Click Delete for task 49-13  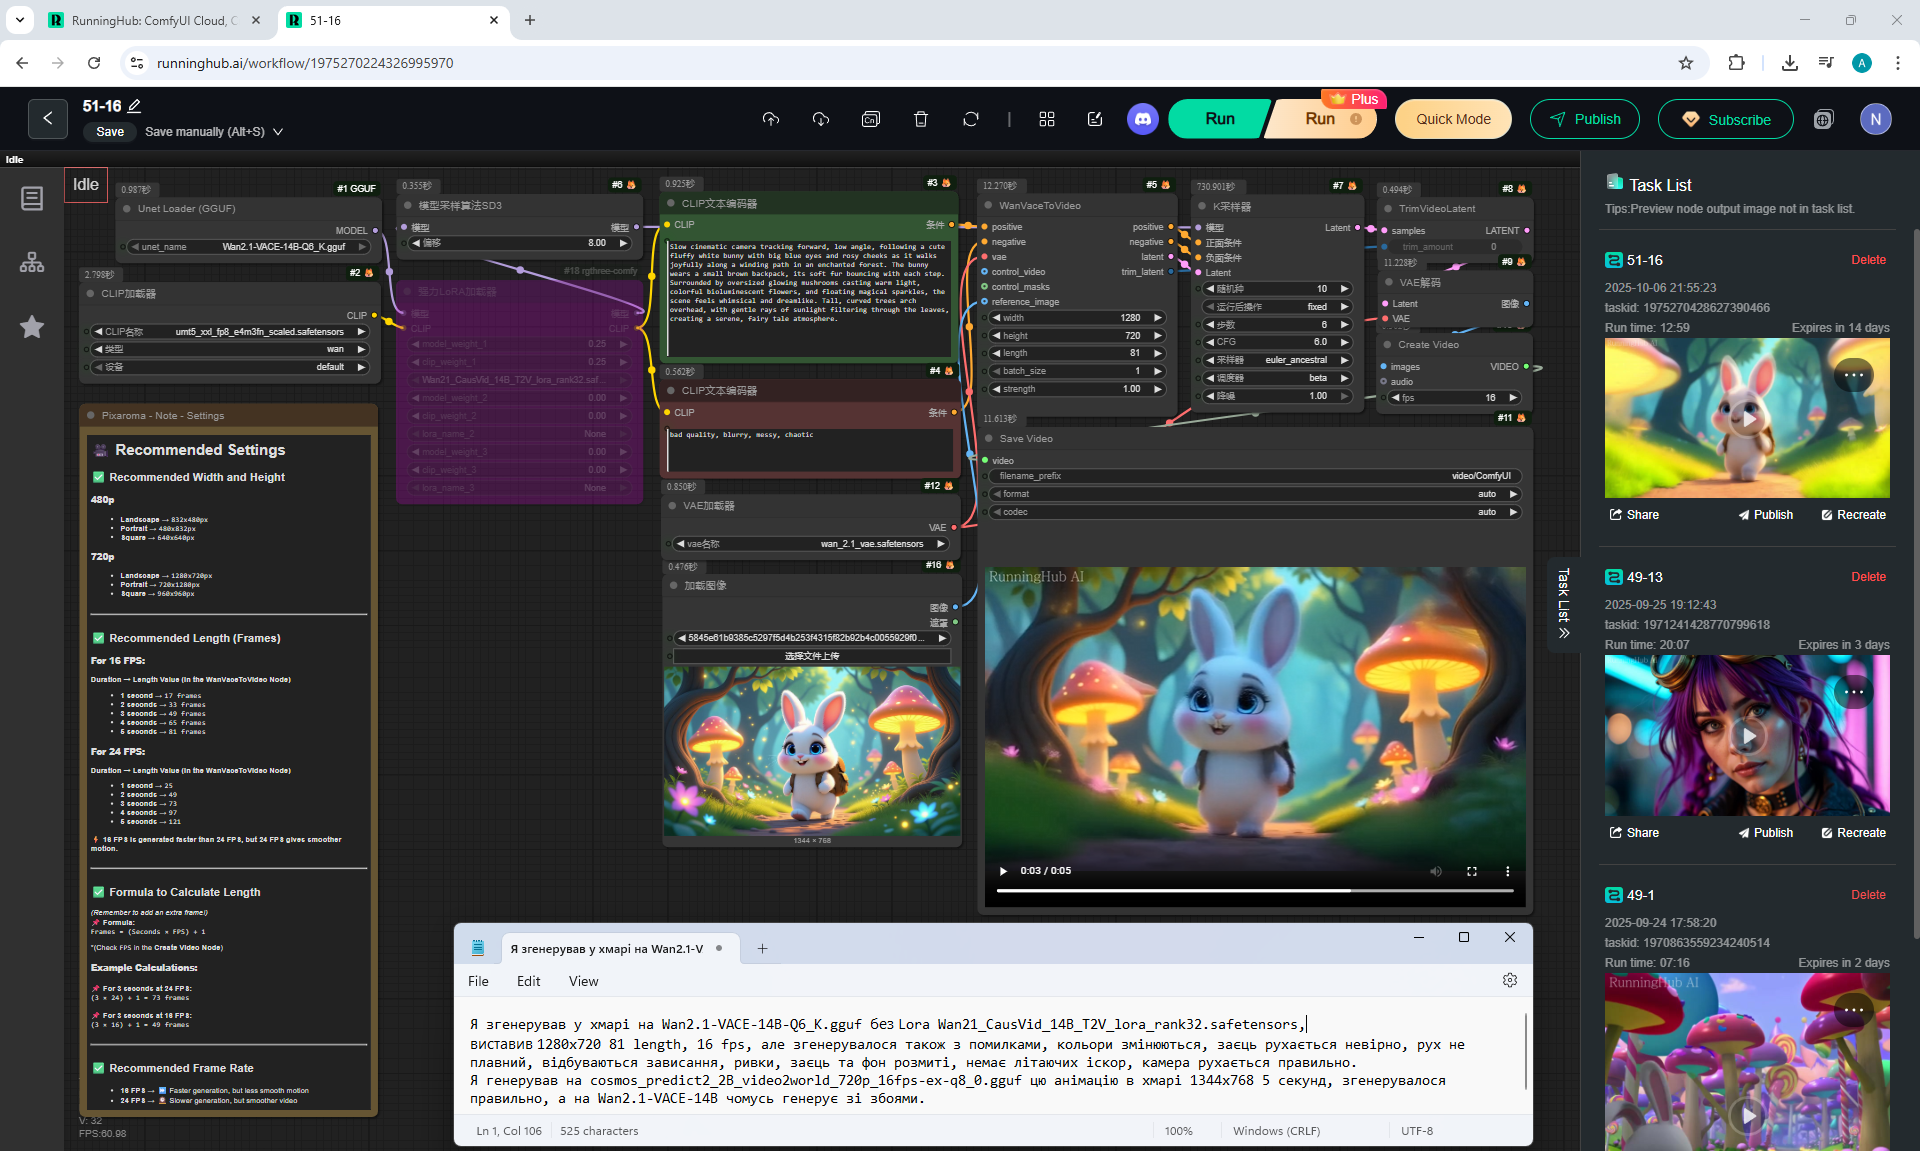tap(1867, 577)
